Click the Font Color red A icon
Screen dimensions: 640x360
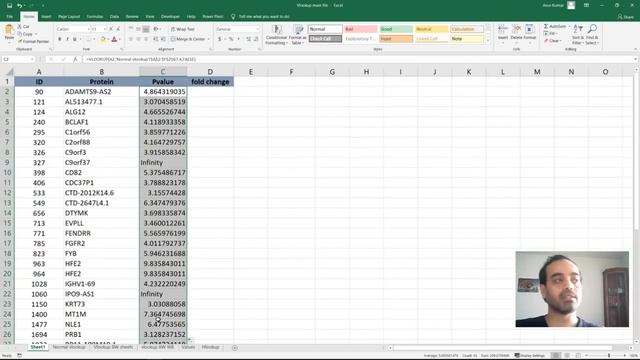pyautogui.click(x=114, y=39)
